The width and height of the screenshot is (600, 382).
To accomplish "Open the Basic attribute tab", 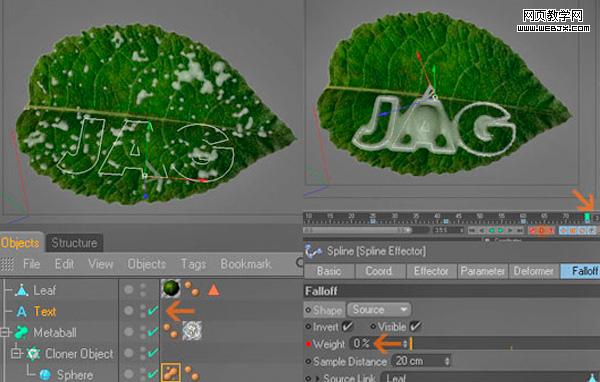I will pos(329,271).
